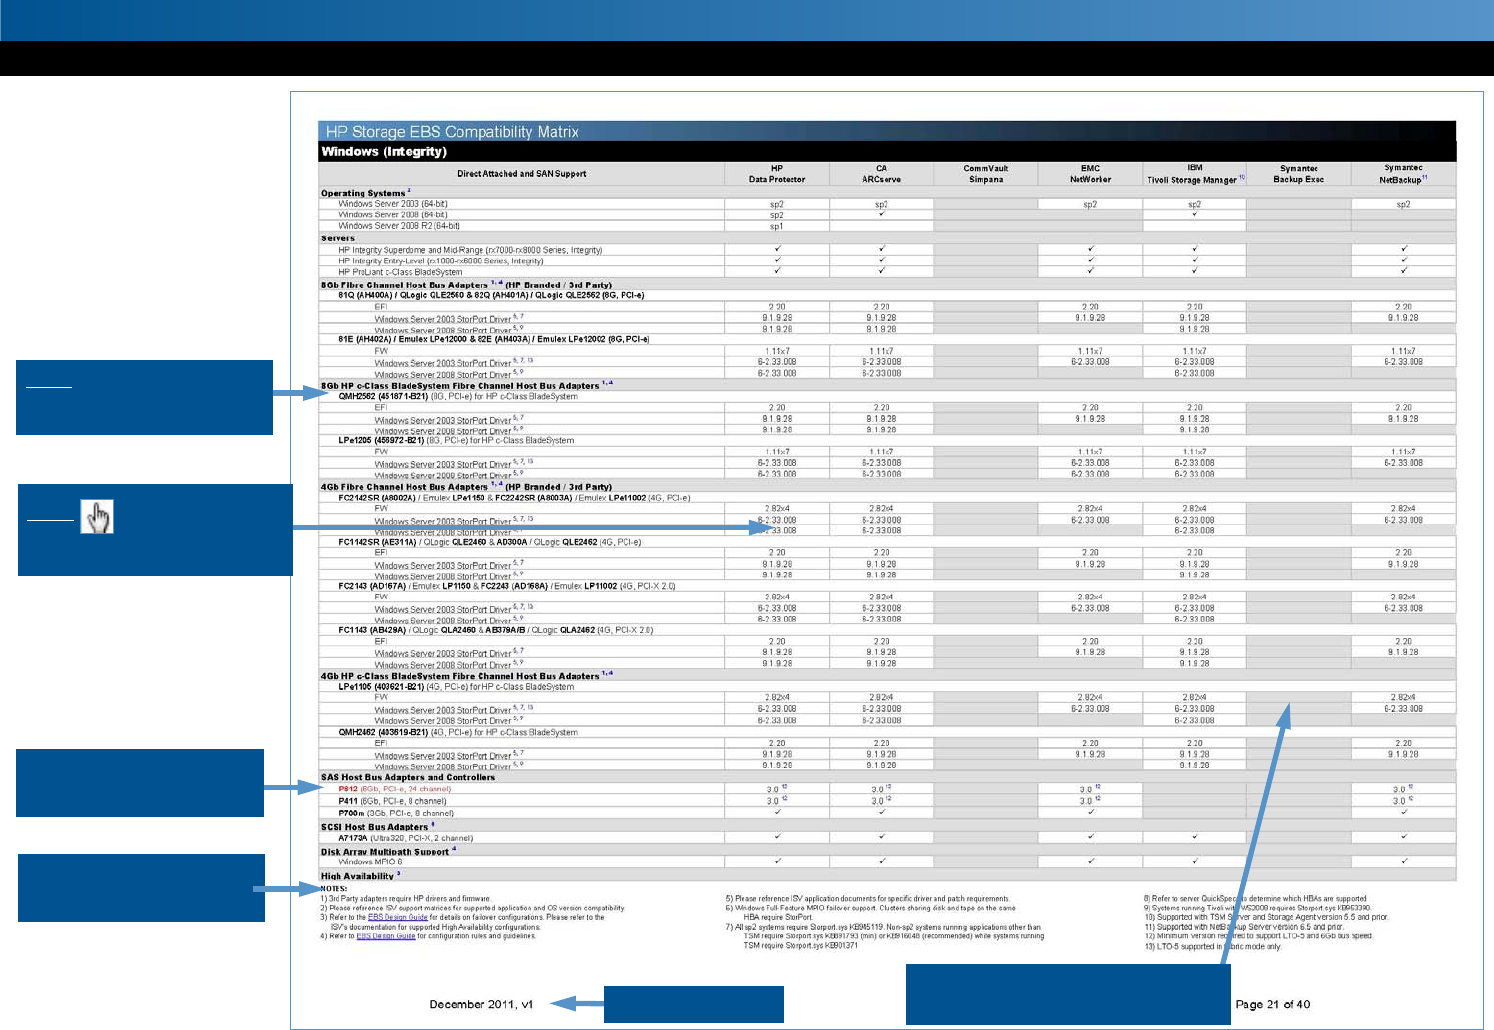Click the "4Gb HP c-Class BladeSystem" adapters heading

point(467,676)
